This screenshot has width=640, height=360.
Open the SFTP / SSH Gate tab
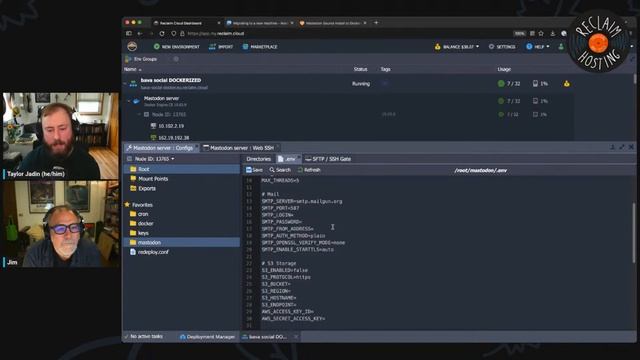point(328,159)
